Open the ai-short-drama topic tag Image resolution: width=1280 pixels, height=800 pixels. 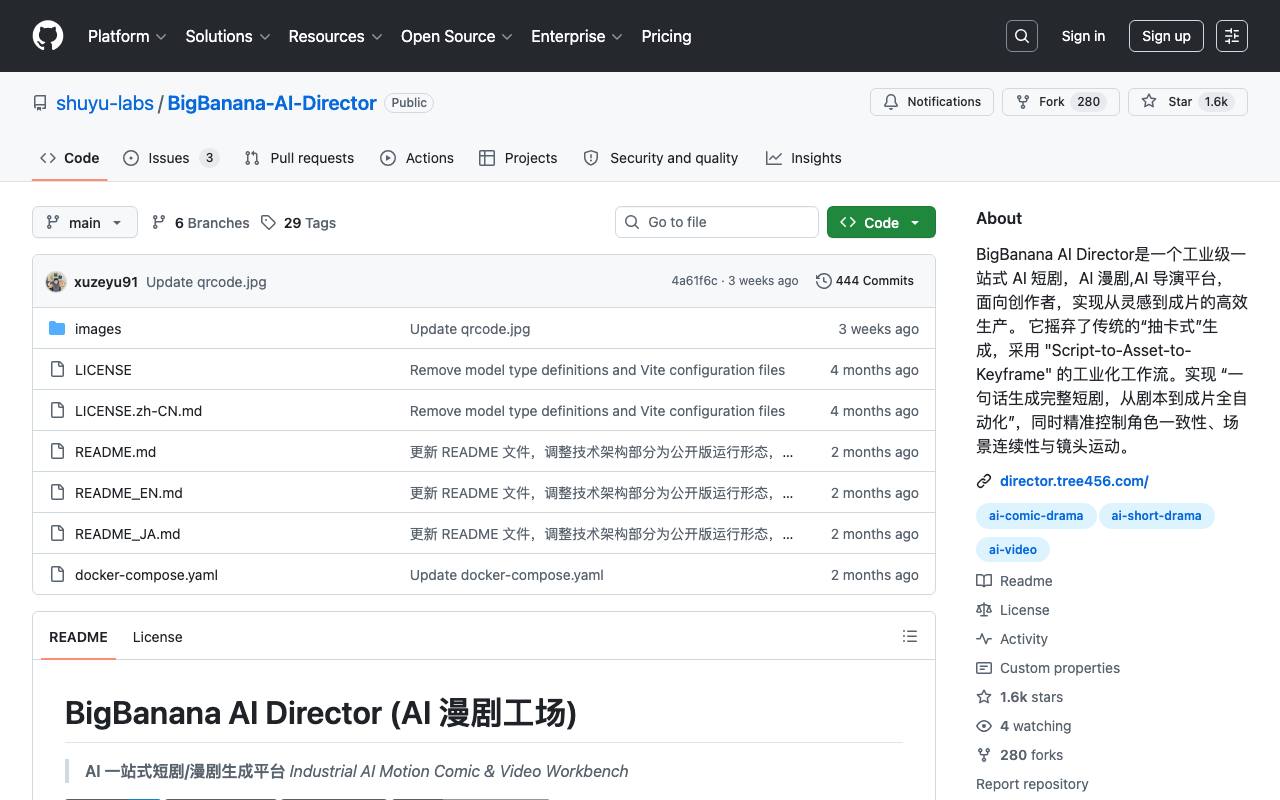click(x=1156, y=516)
